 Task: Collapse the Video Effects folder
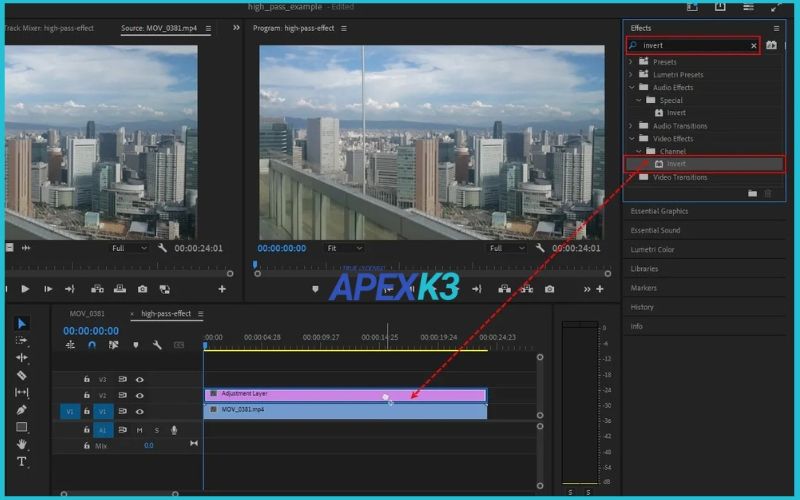630,139
